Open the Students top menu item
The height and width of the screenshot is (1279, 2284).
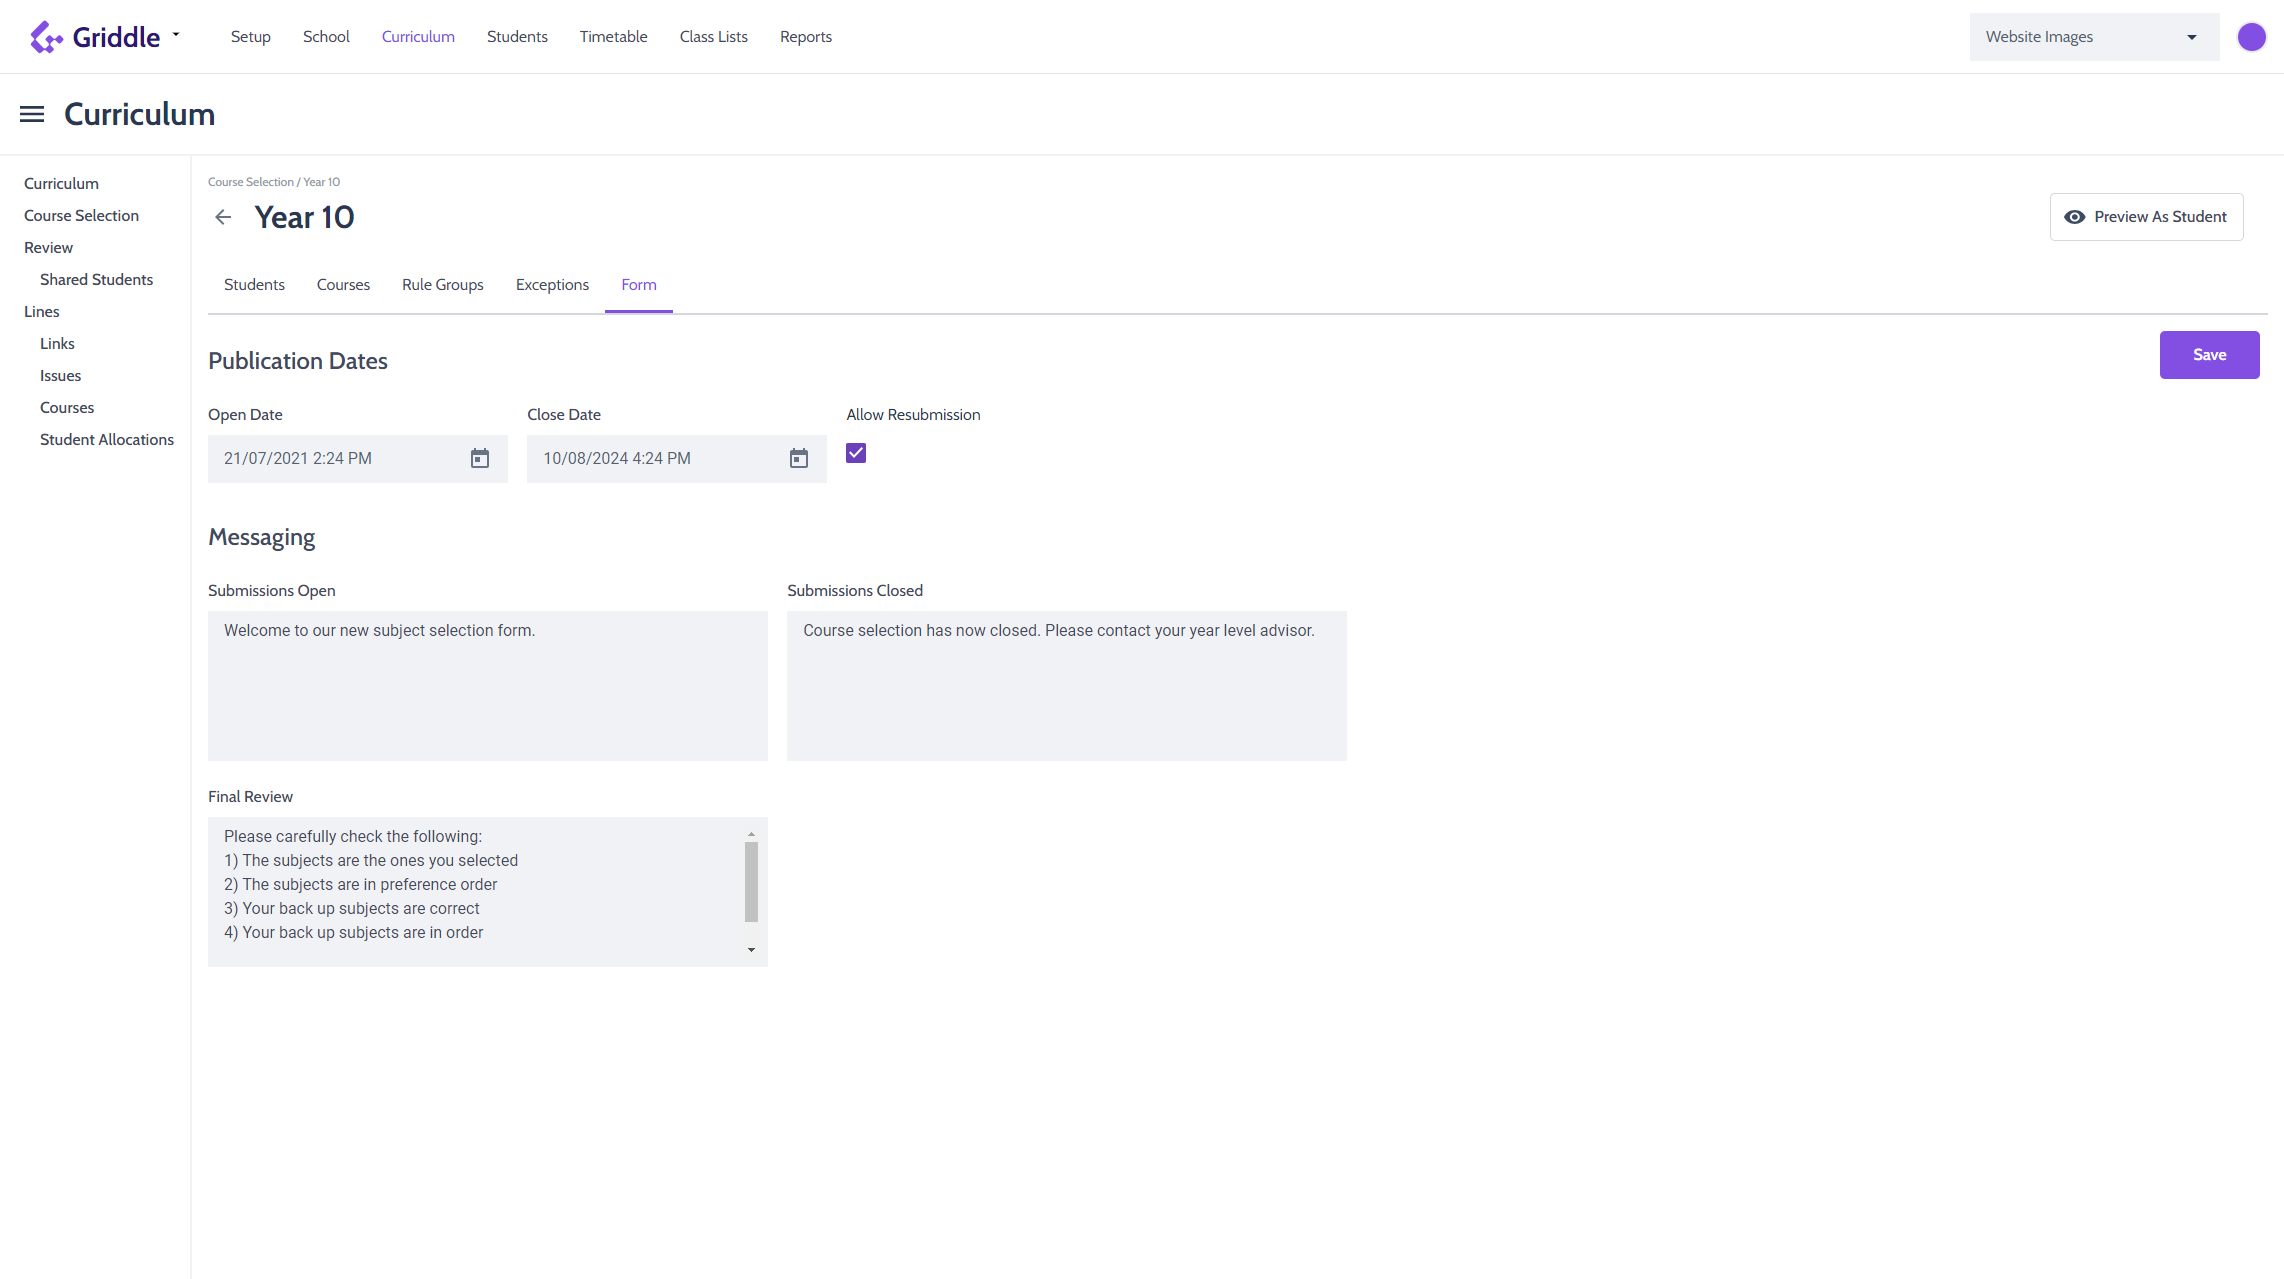(x=517, y=37)
